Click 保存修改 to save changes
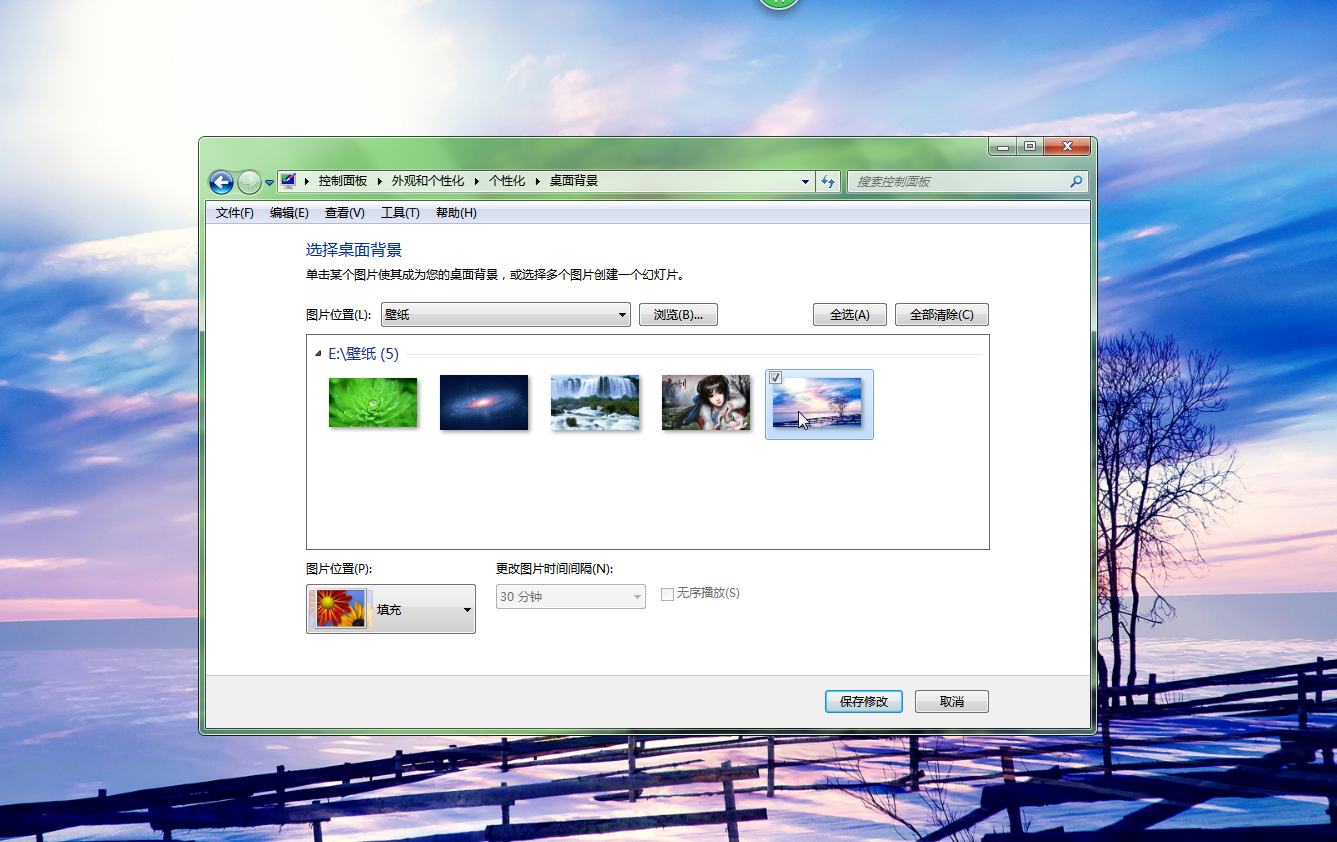This screenshot has height=842, width=1337. (864, 702)
